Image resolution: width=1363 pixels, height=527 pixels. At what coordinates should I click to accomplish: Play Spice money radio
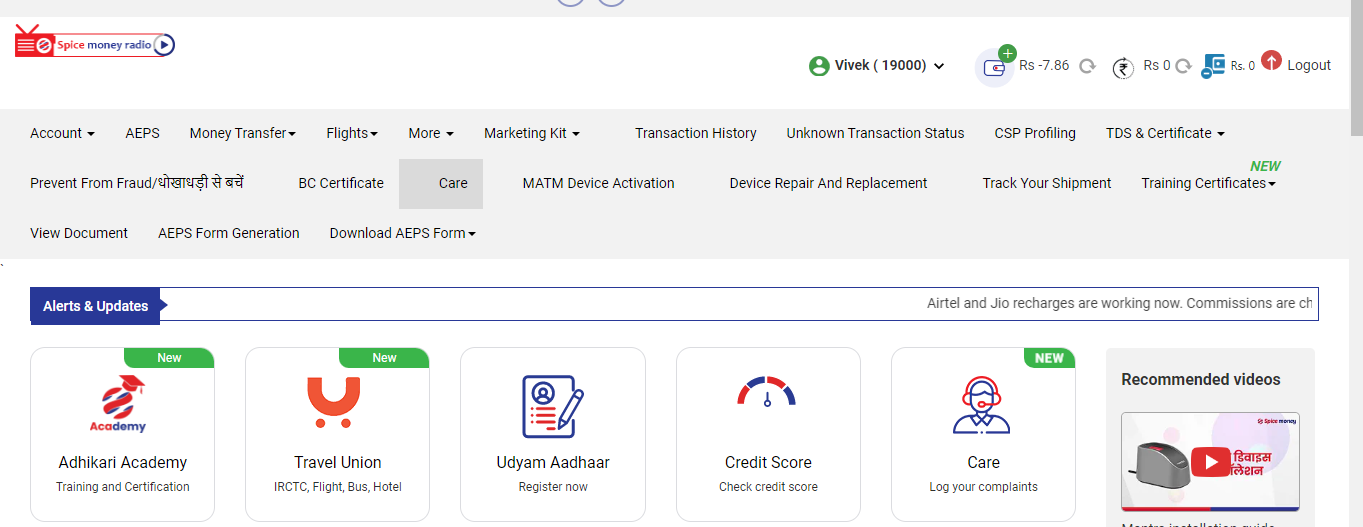click(x=165, y=45)
